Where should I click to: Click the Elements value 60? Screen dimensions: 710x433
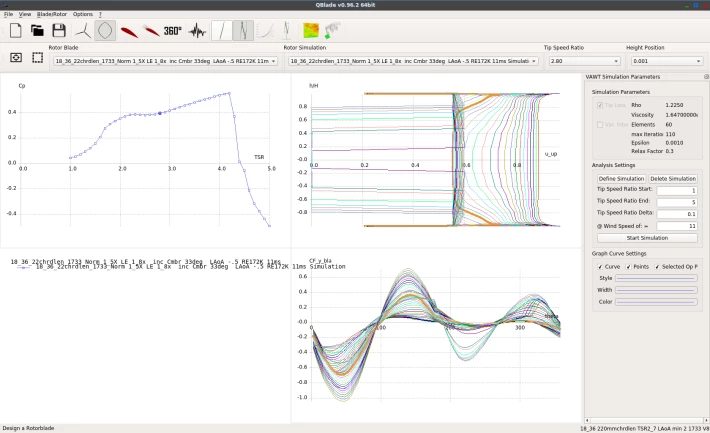click(669, 125)
